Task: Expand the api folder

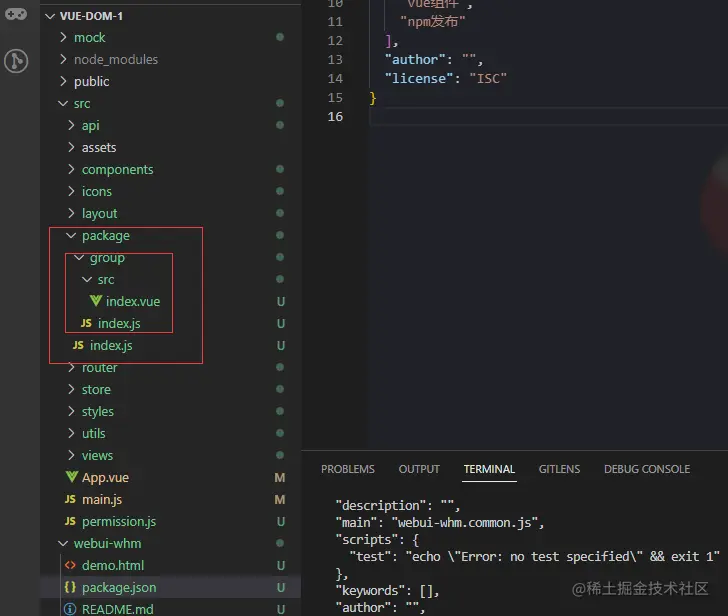Action: point(71,125)
